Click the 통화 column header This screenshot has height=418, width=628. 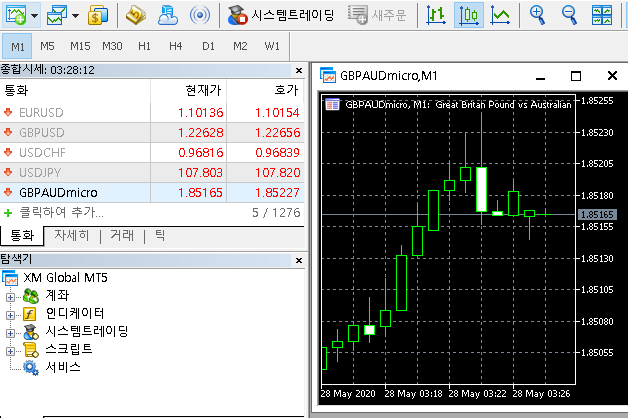tap(75, 90)
